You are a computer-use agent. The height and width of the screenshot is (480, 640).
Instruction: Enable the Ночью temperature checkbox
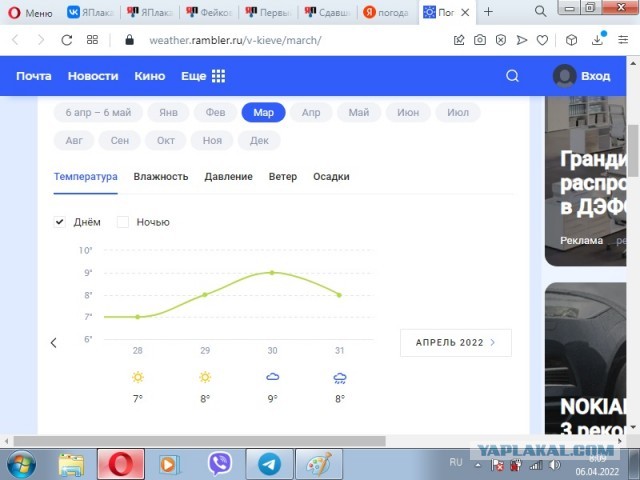point(123,222)
